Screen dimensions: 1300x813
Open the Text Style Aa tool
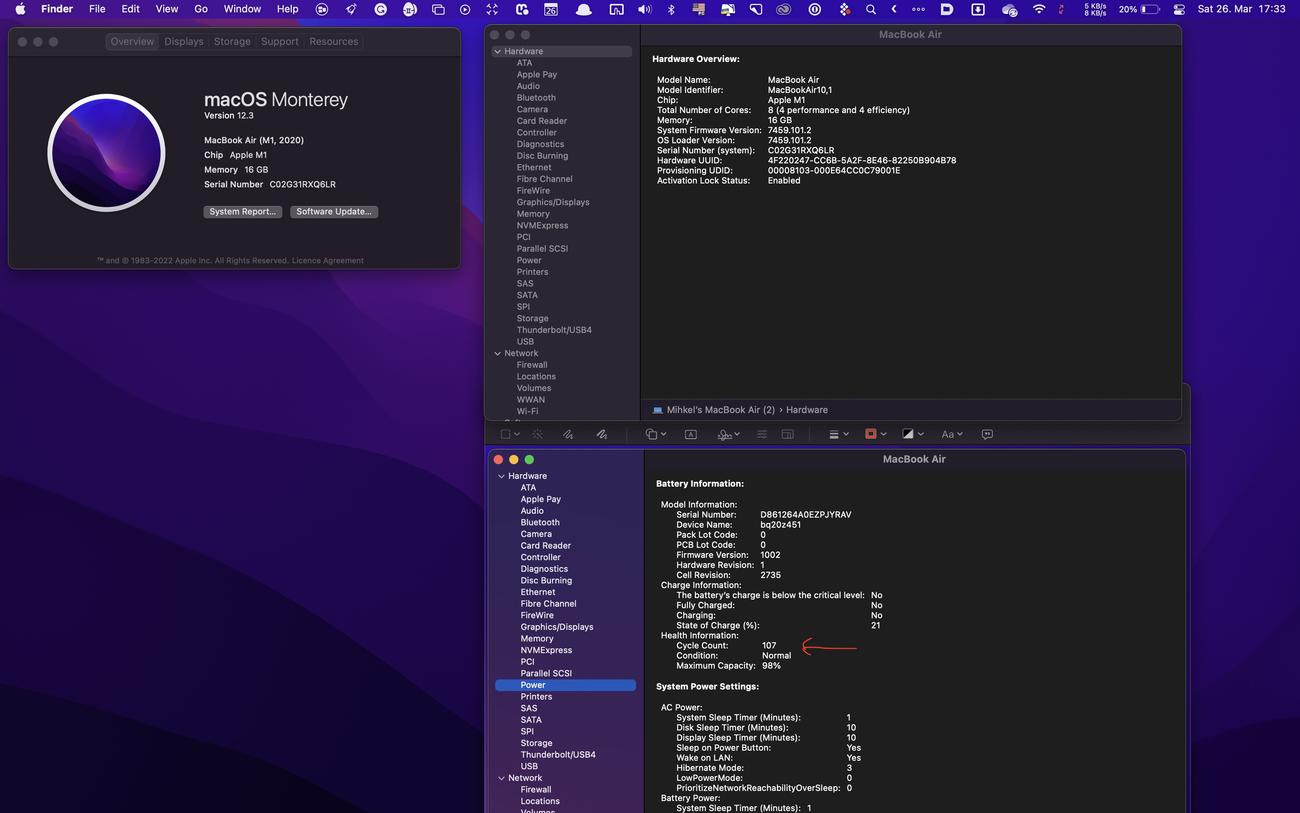tap(947, 434)
